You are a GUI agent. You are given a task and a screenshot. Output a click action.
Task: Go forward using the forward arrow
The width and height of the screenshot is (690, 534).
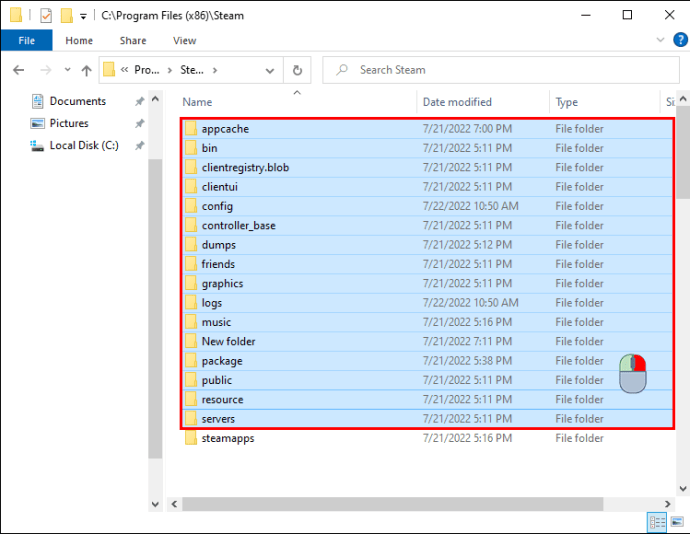(x=45, y=70)
